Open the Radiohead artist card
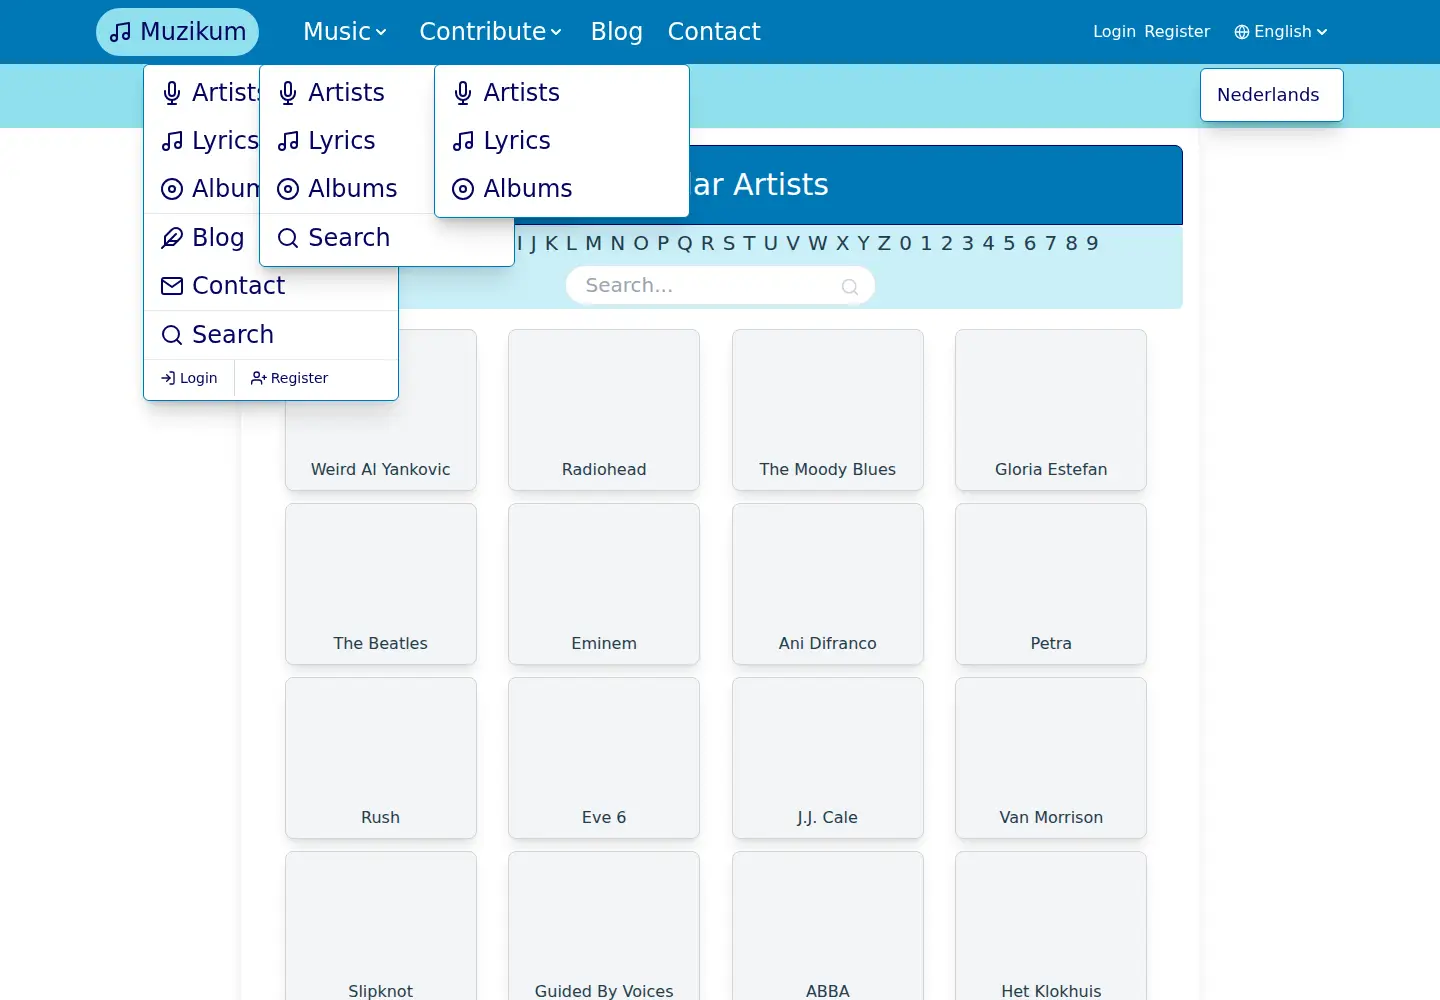 point(604,410)
